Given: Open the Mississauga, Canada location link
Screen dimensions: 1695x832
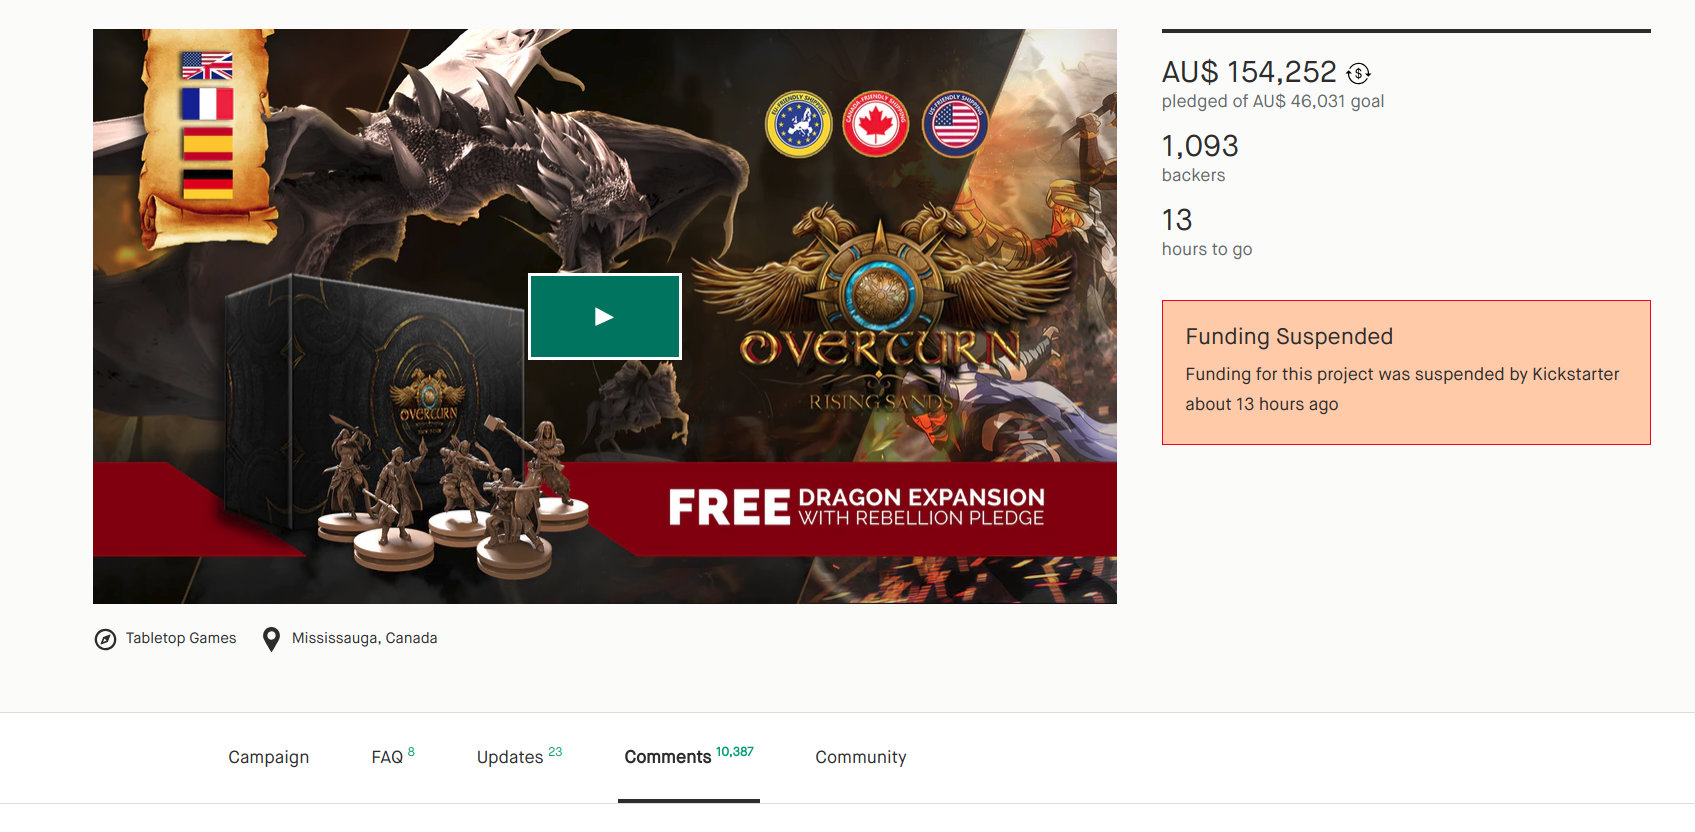Looking at the screenshot, I should (364, 638).
